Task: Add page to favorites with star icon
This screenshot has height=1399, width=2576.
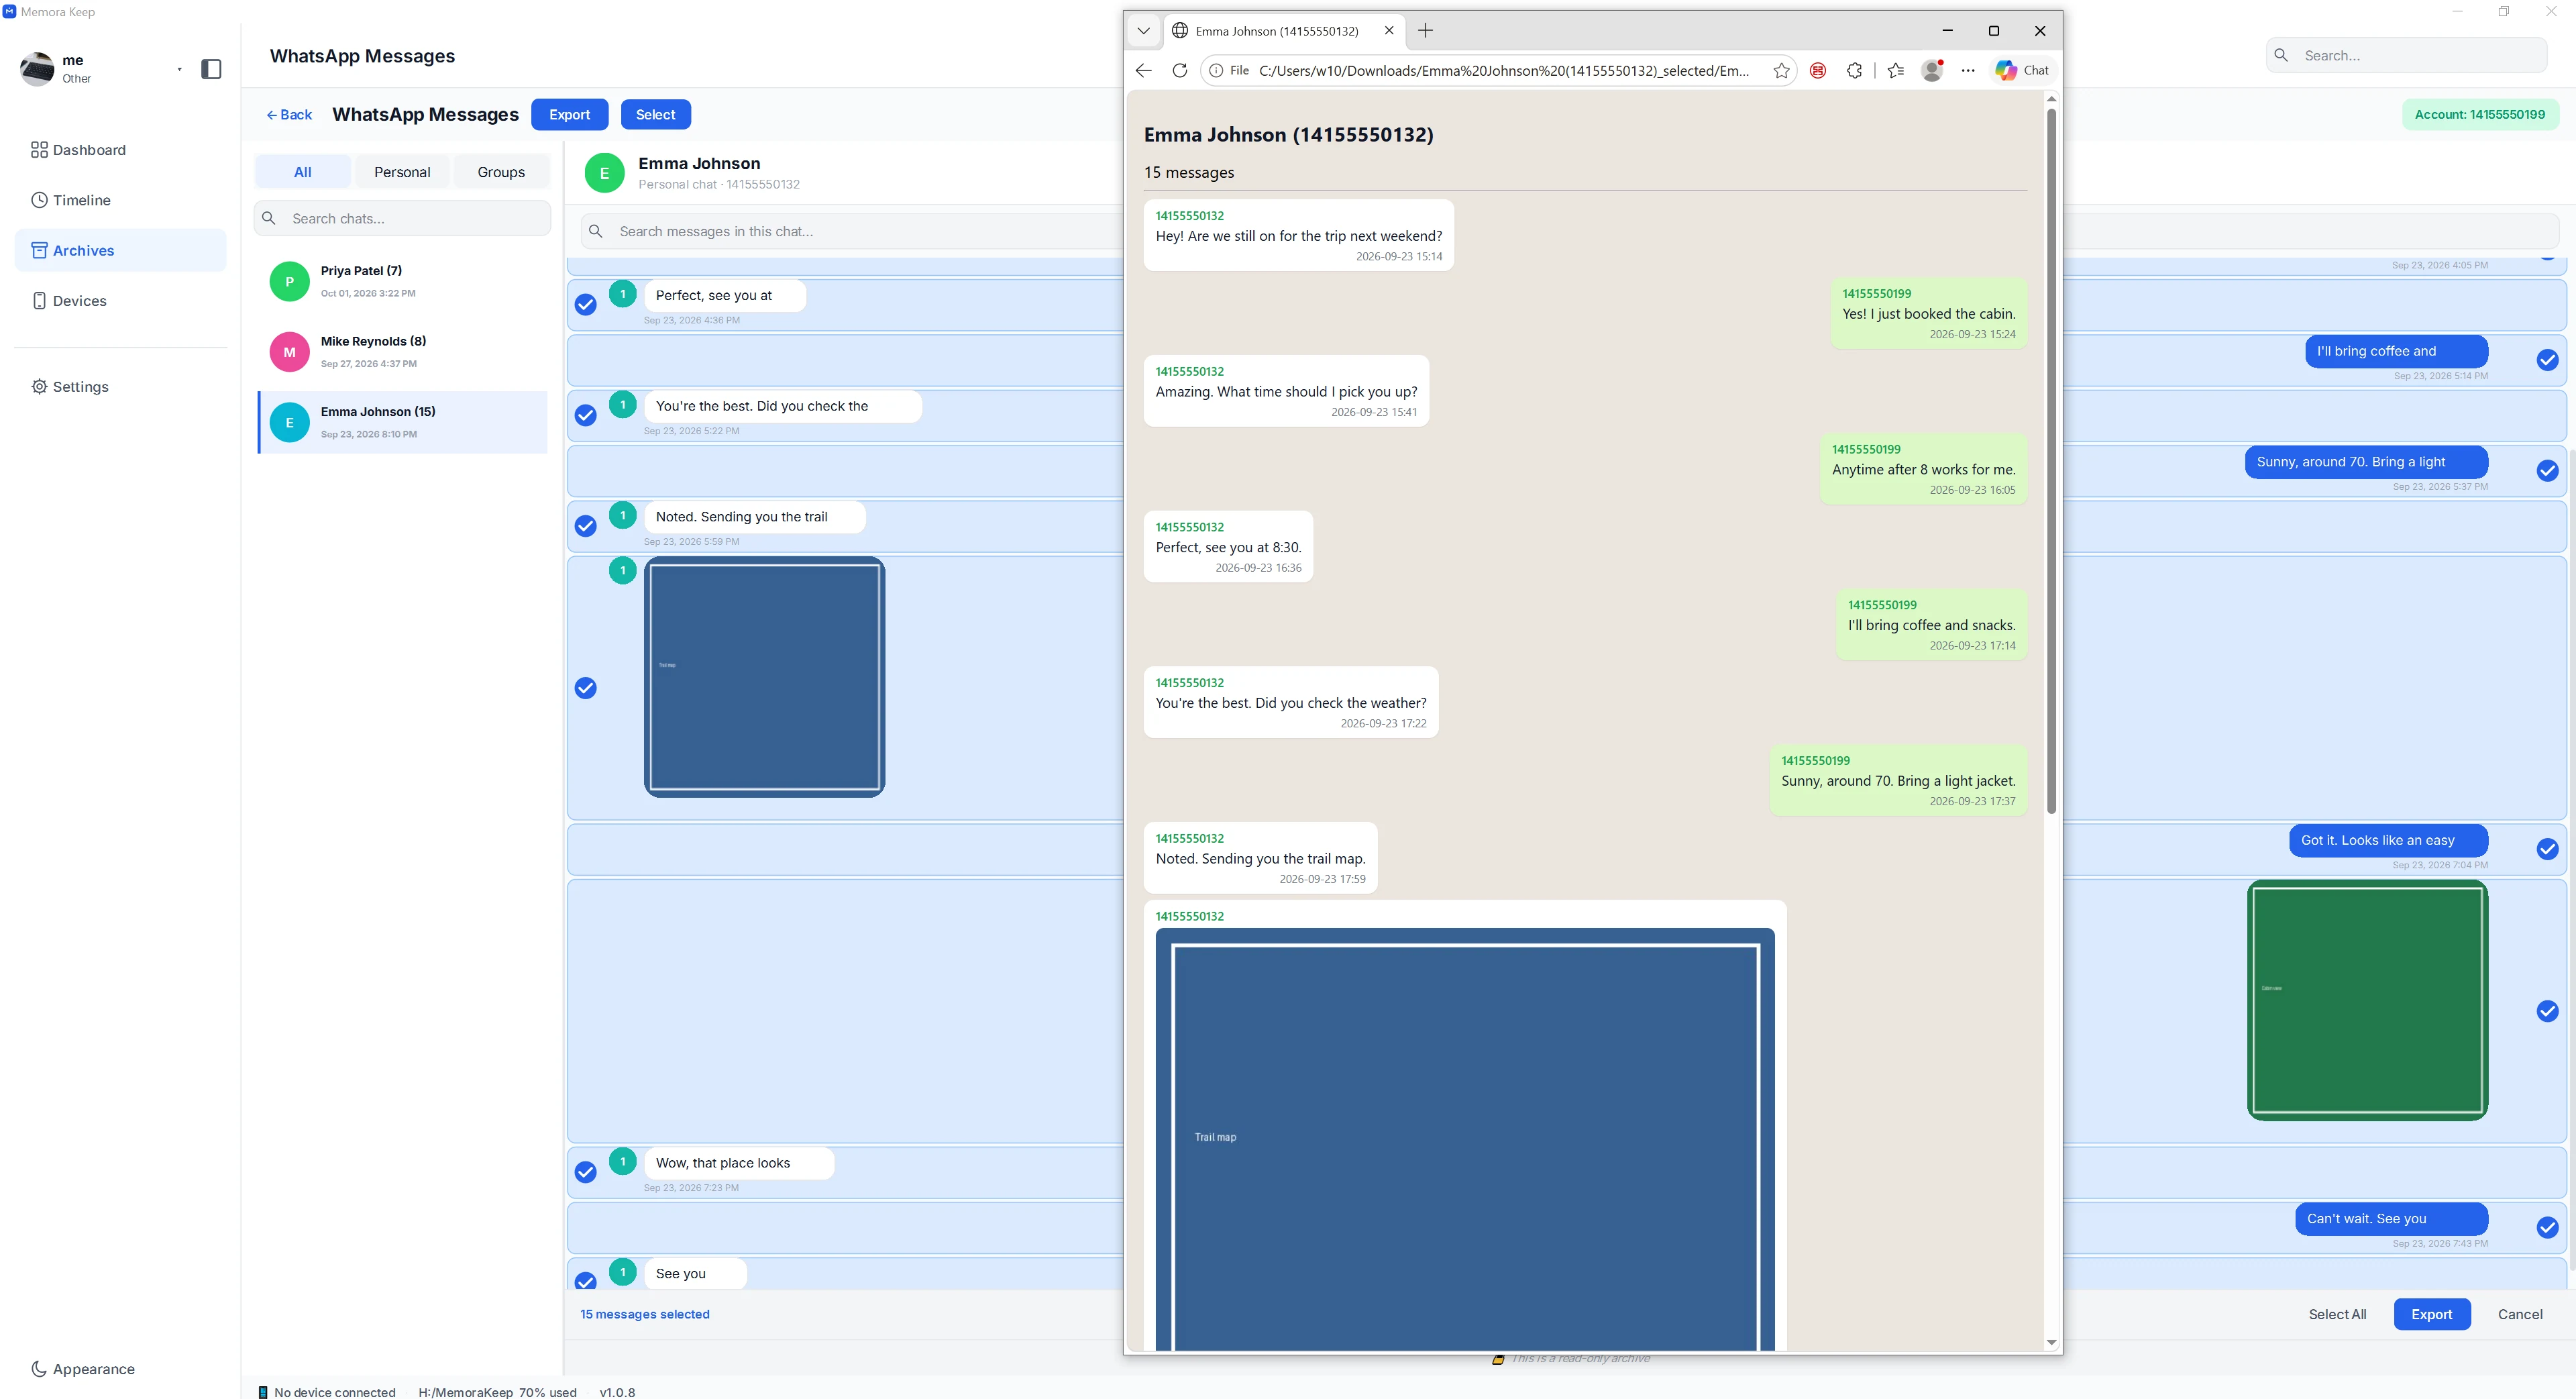Action: (1781, 70)
